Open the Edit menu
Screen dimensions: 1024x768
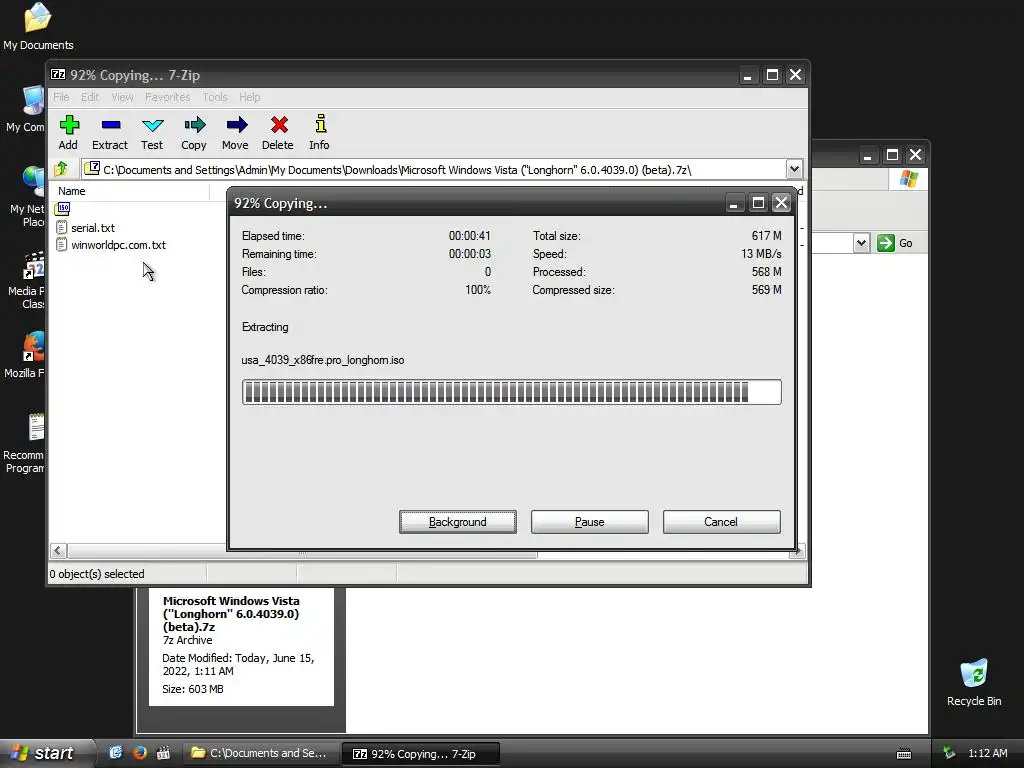click(x=89, y=97)
